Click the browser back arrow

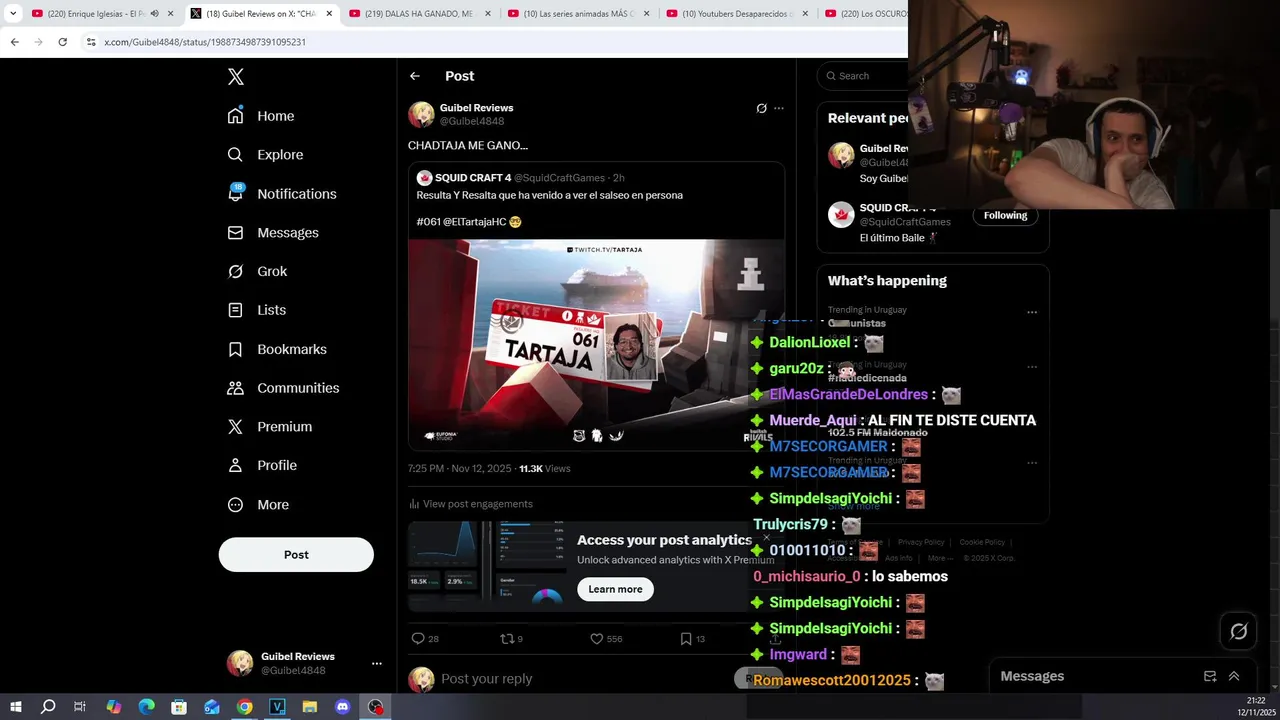(x=14, y=42)
